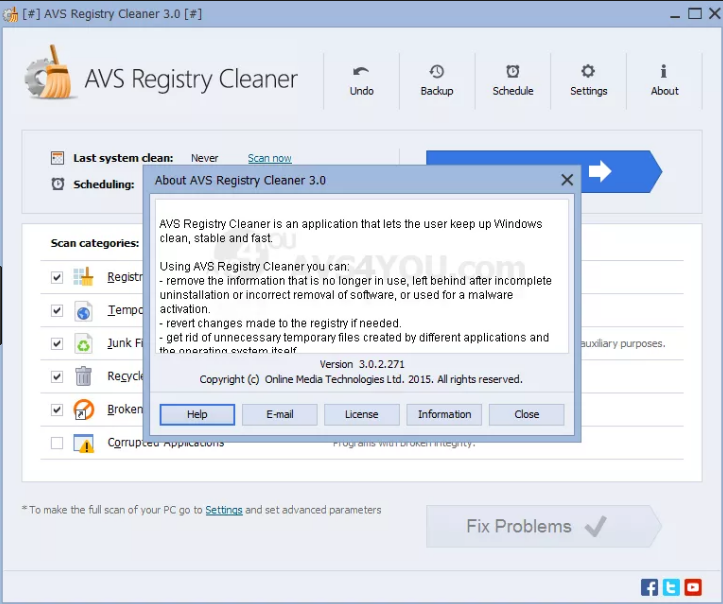Enable the Corrupted Applications checkbox

click(x=57, y=443)
